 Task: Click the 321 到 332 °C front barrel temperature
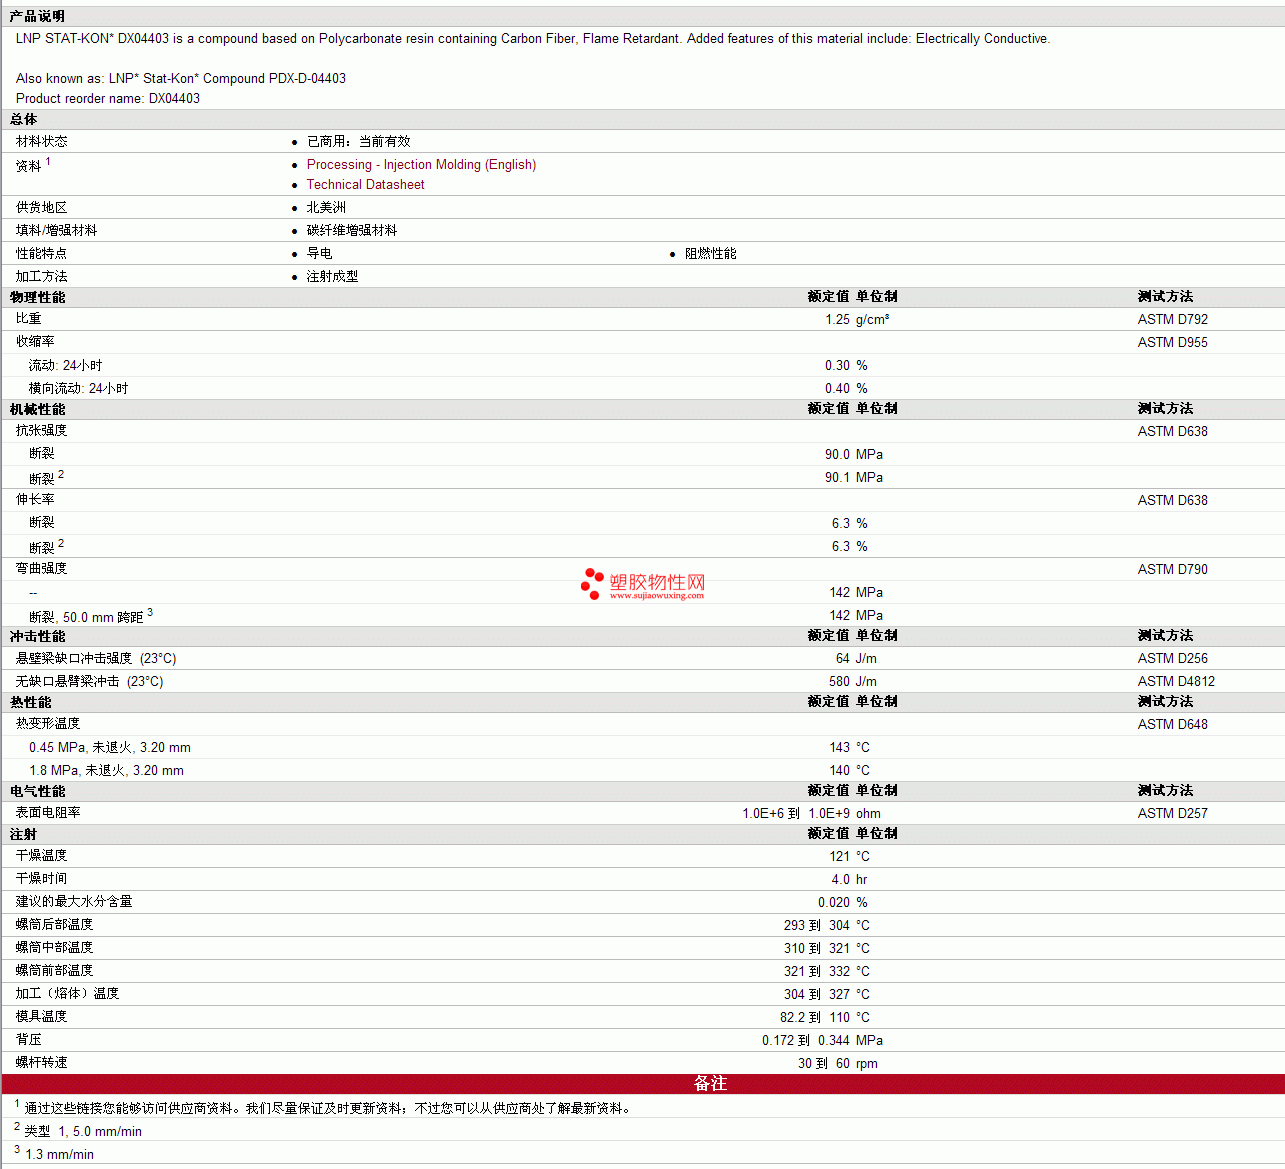827,972
